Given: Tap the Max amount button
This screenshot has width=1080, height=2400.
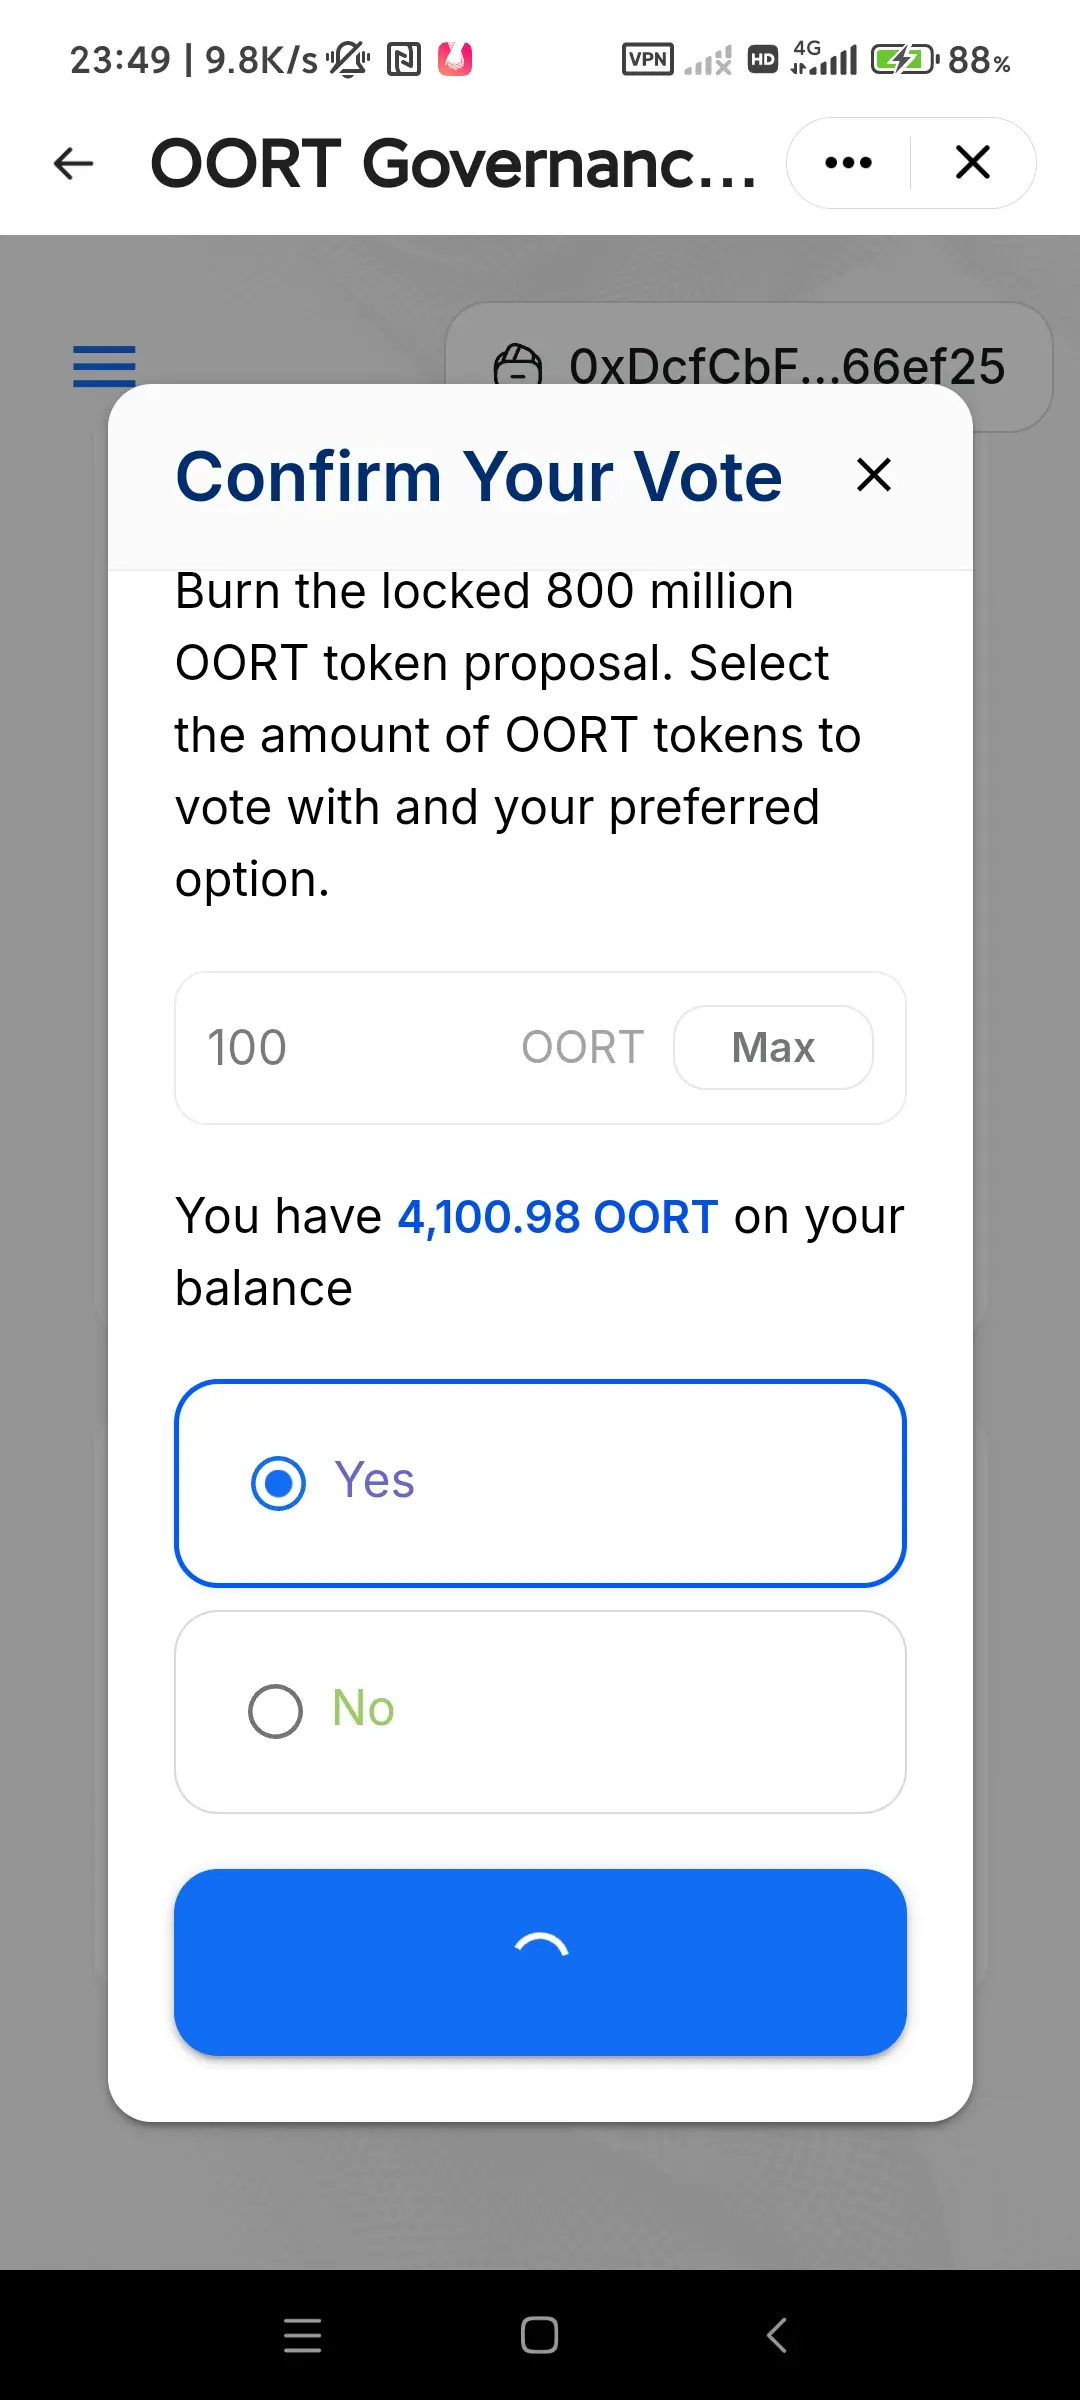Looking at the screenshot, I should tap(773, 1047).
